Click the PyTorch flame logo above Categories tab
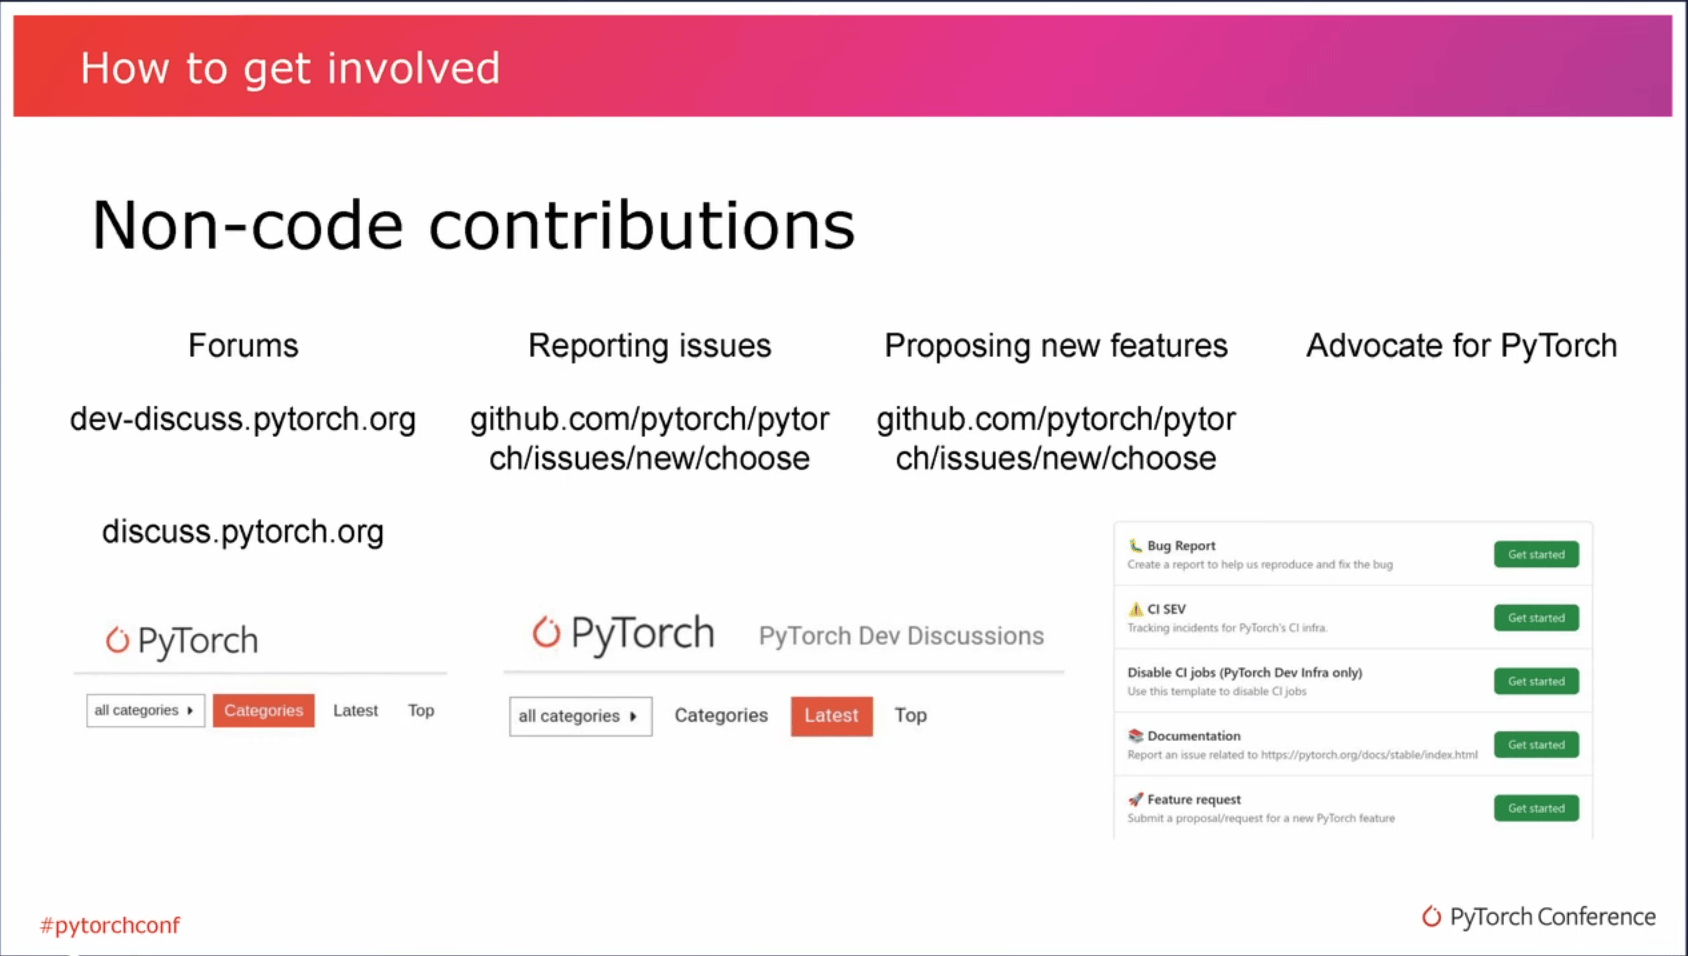Screen dimensions: 1688x956 pos(118,640)
